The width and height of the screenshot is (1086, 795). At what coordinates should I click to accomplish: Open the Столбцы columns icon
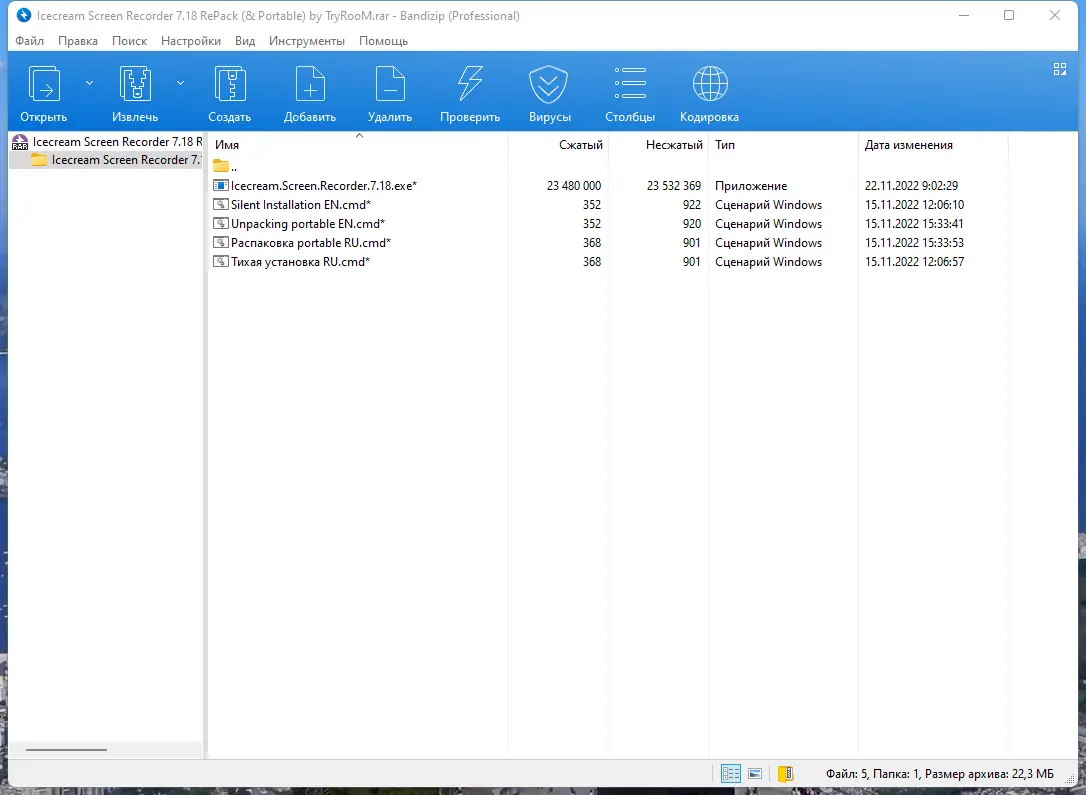630,83
